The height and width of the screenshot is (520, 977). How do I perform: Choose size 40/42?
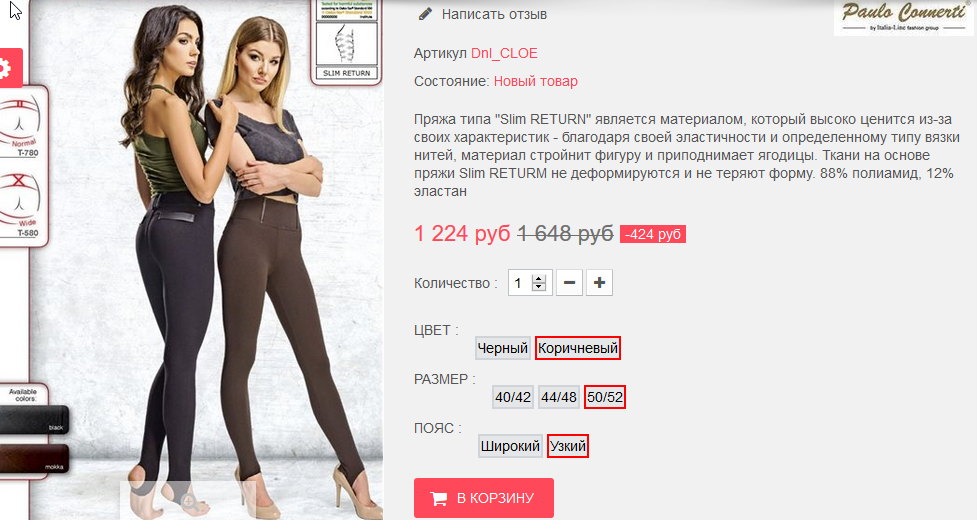[x=513, y=397]
